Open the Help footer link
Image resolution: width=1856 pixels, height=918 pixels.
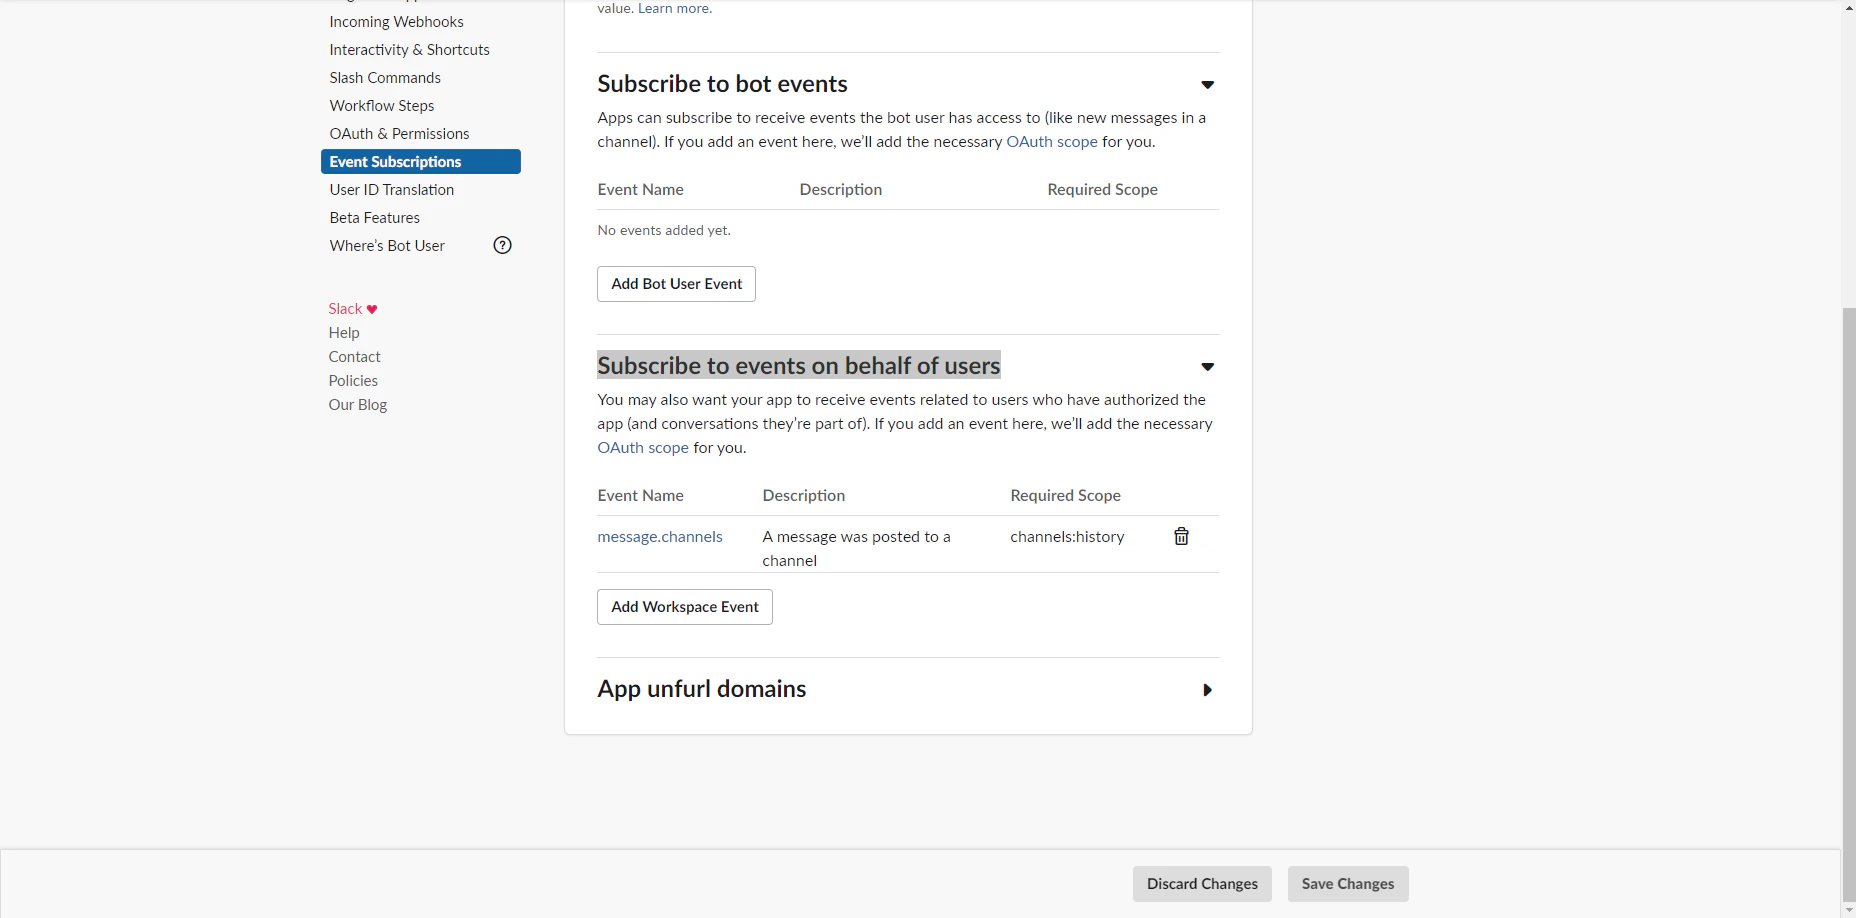point(344,333)
